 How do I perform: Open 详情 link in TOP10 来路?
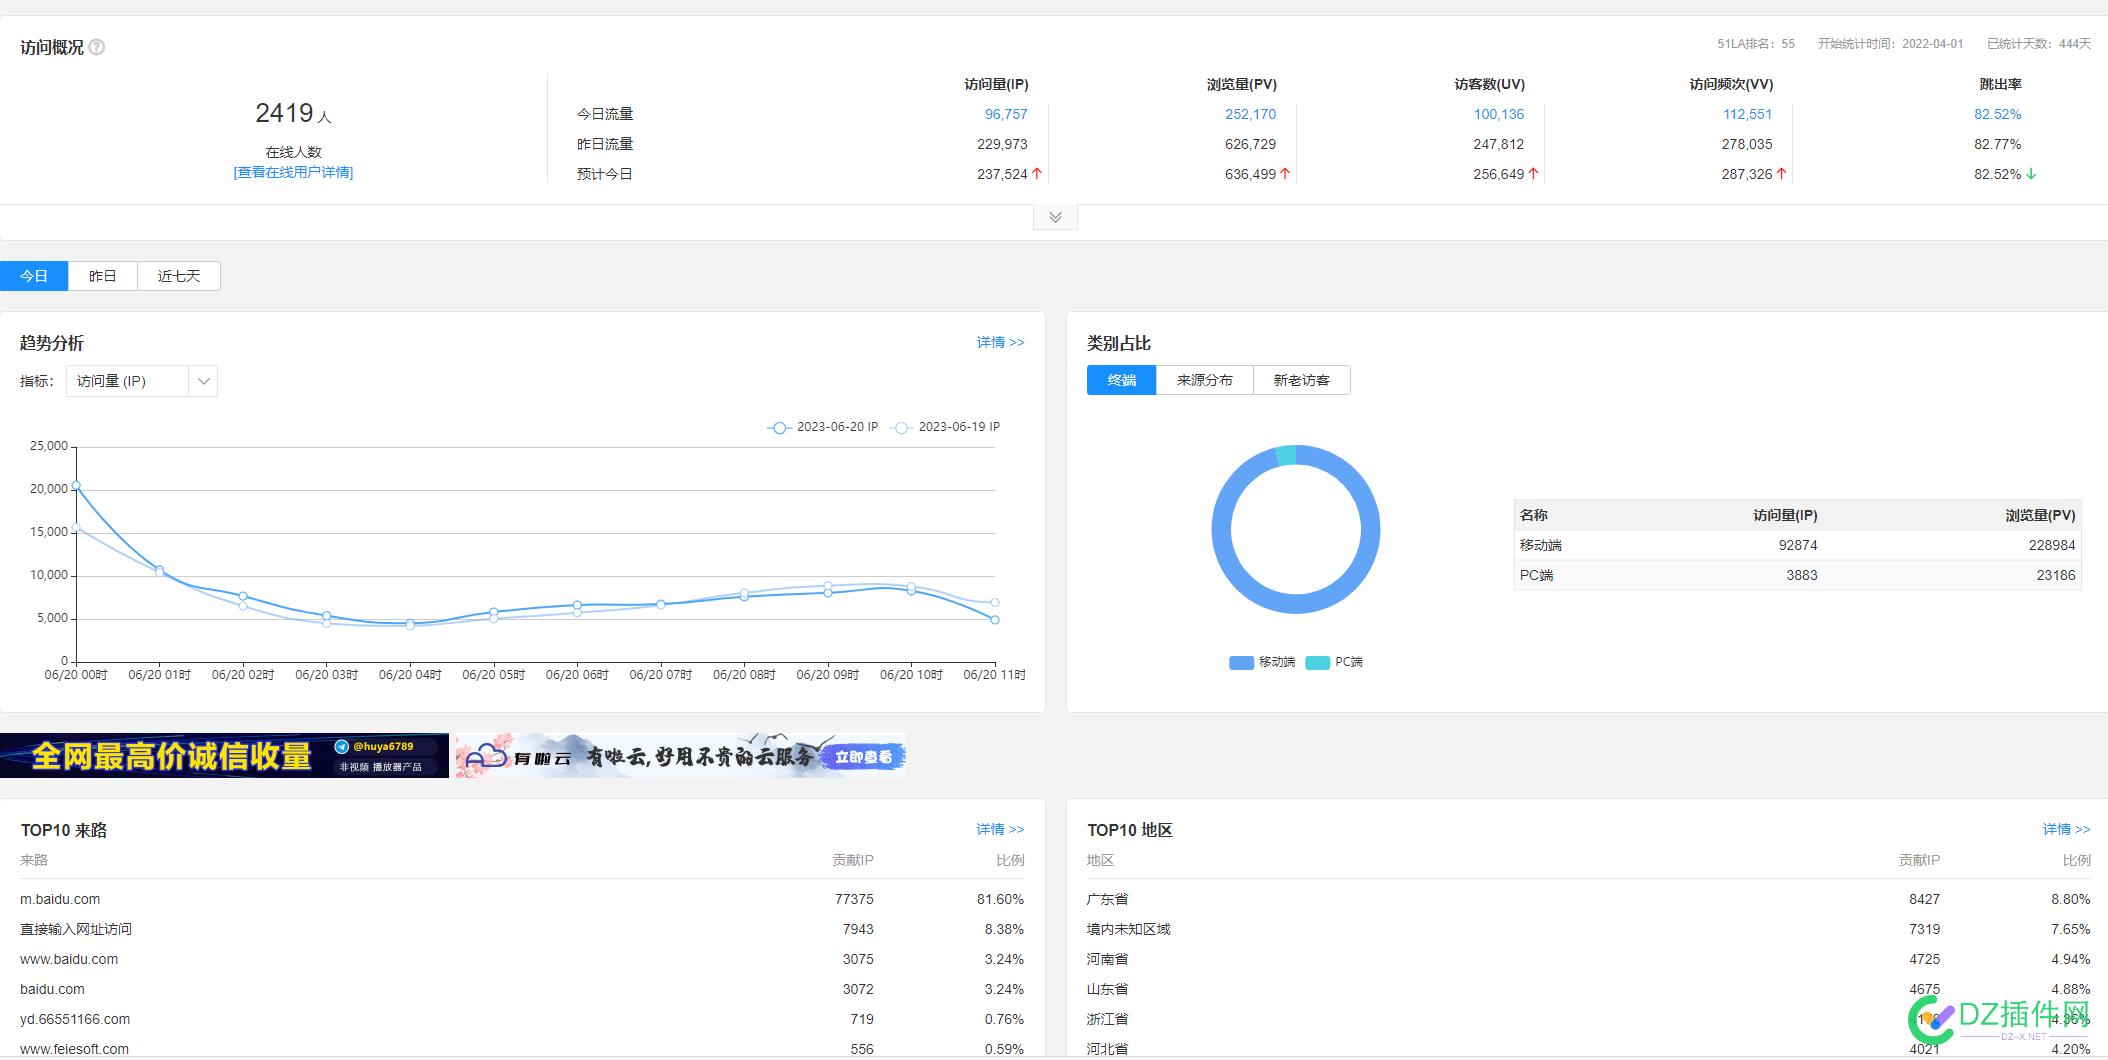(x=1000, y=829)
